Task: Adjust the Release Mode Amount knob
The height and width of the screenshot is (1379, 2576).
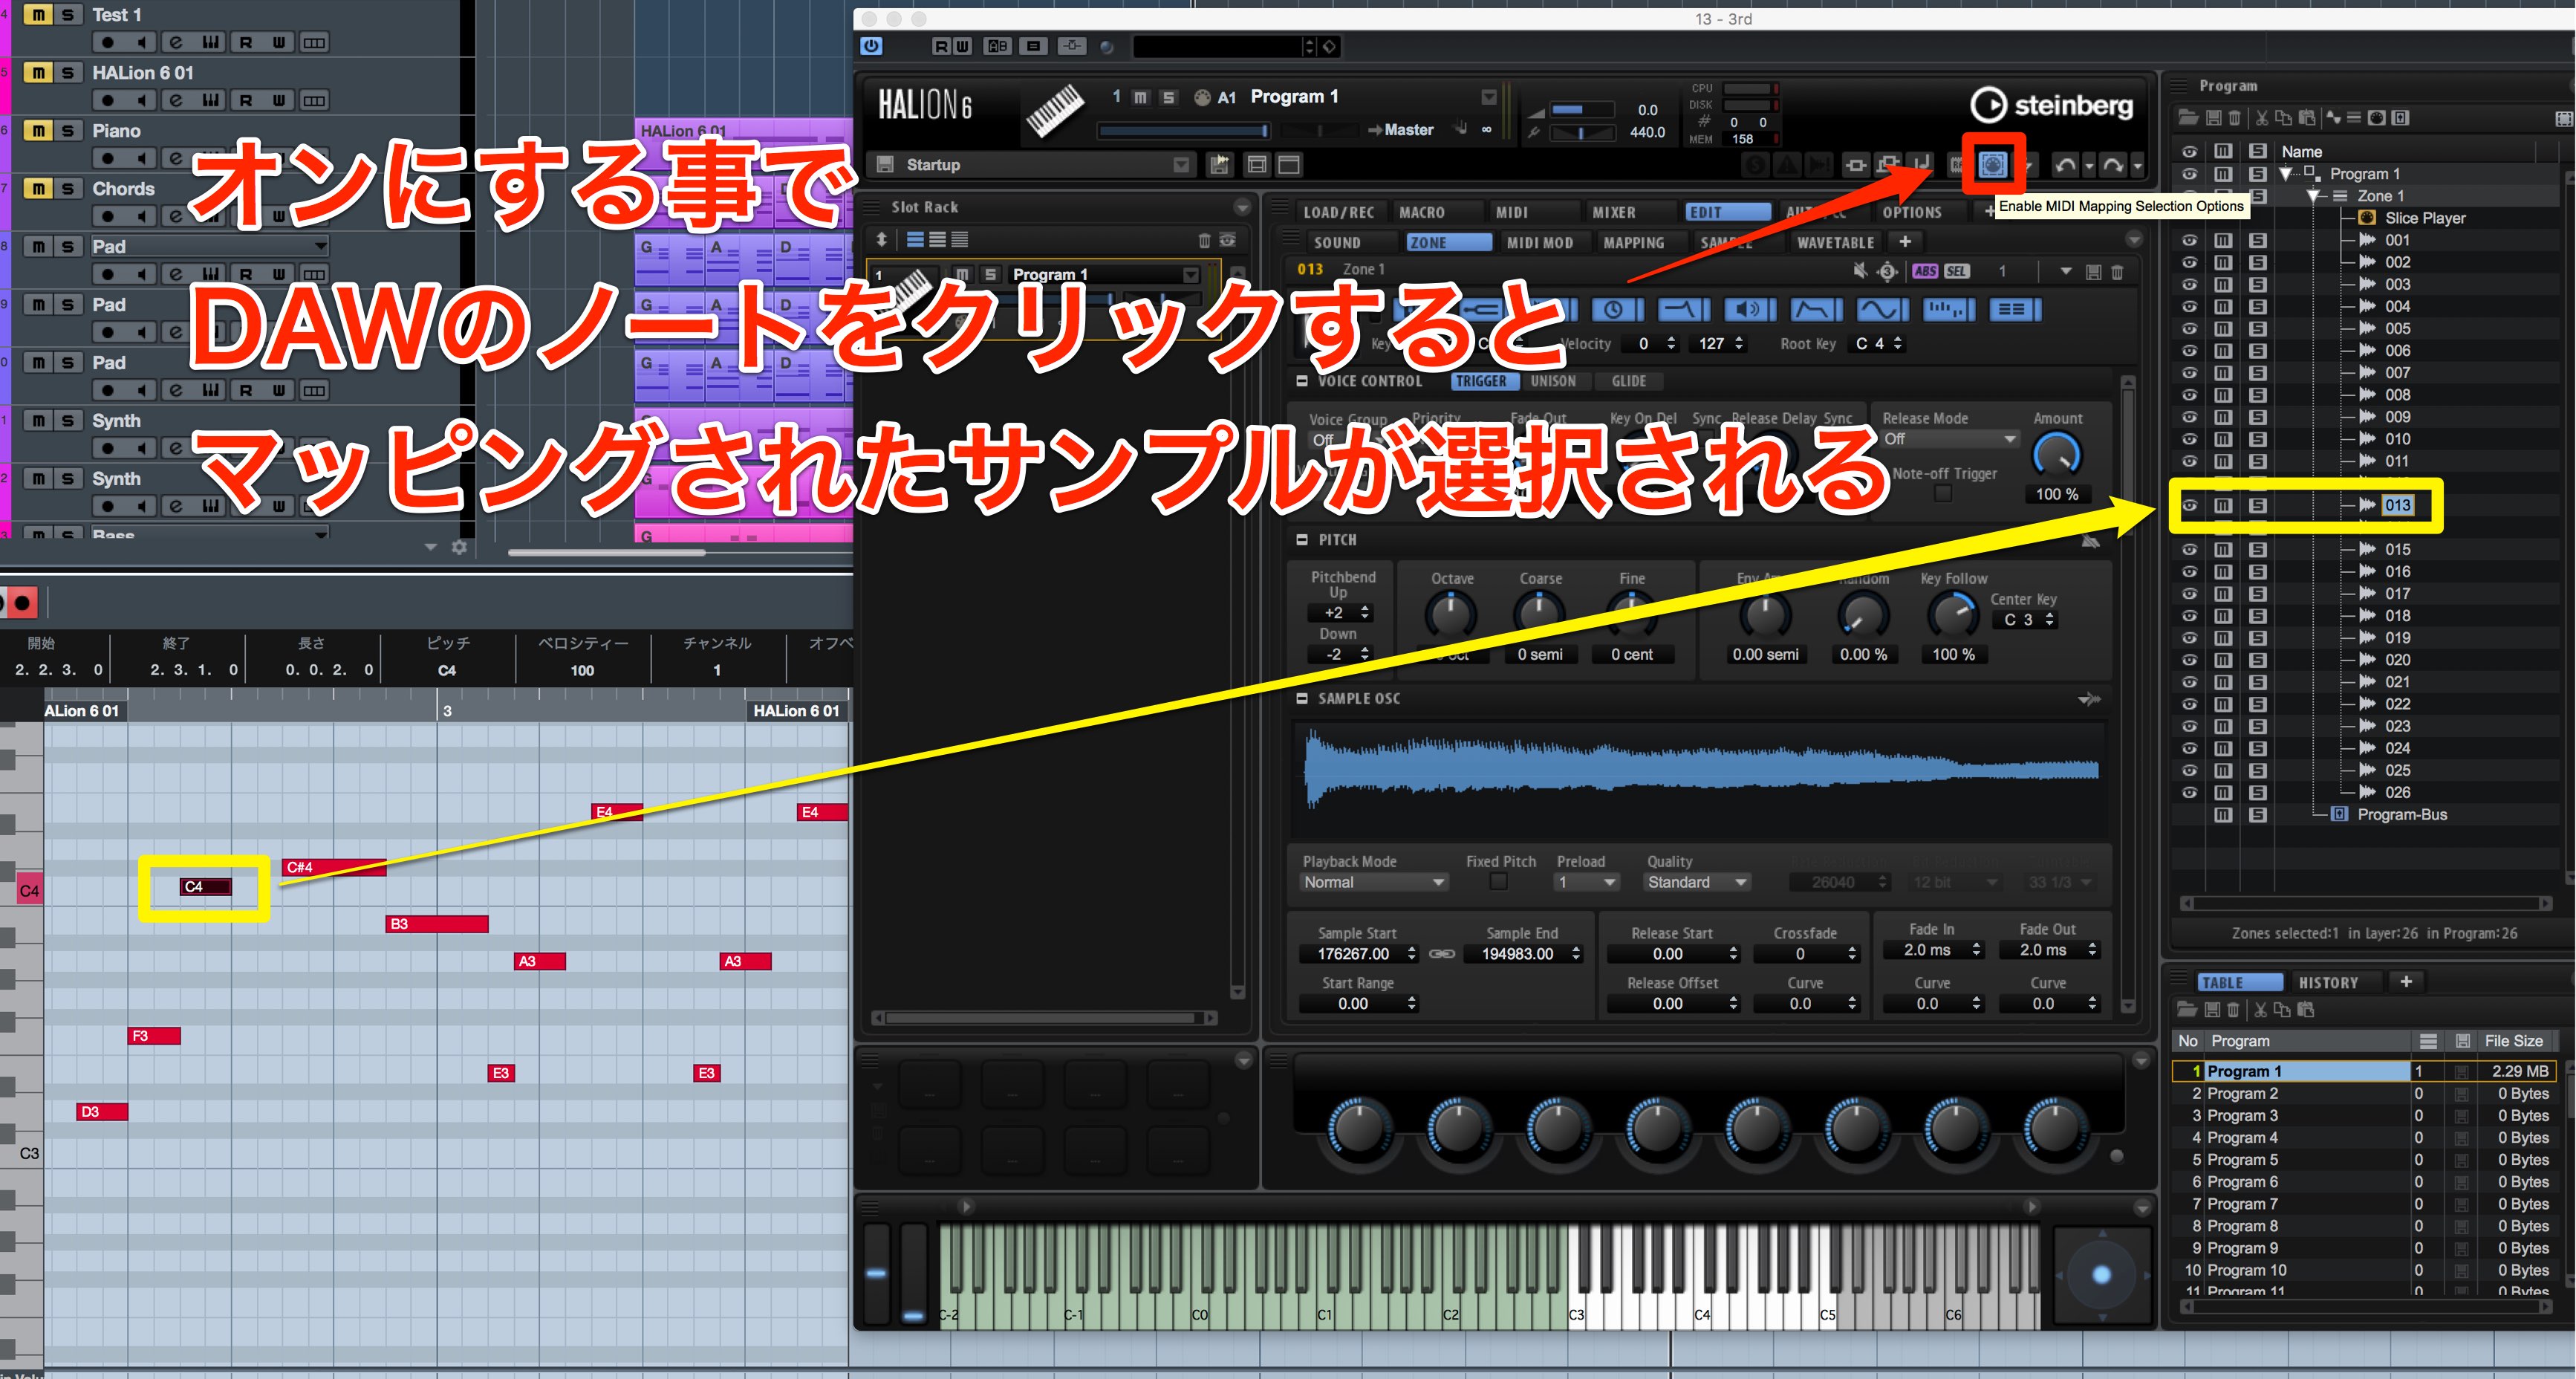Action: coord(2057,456)
